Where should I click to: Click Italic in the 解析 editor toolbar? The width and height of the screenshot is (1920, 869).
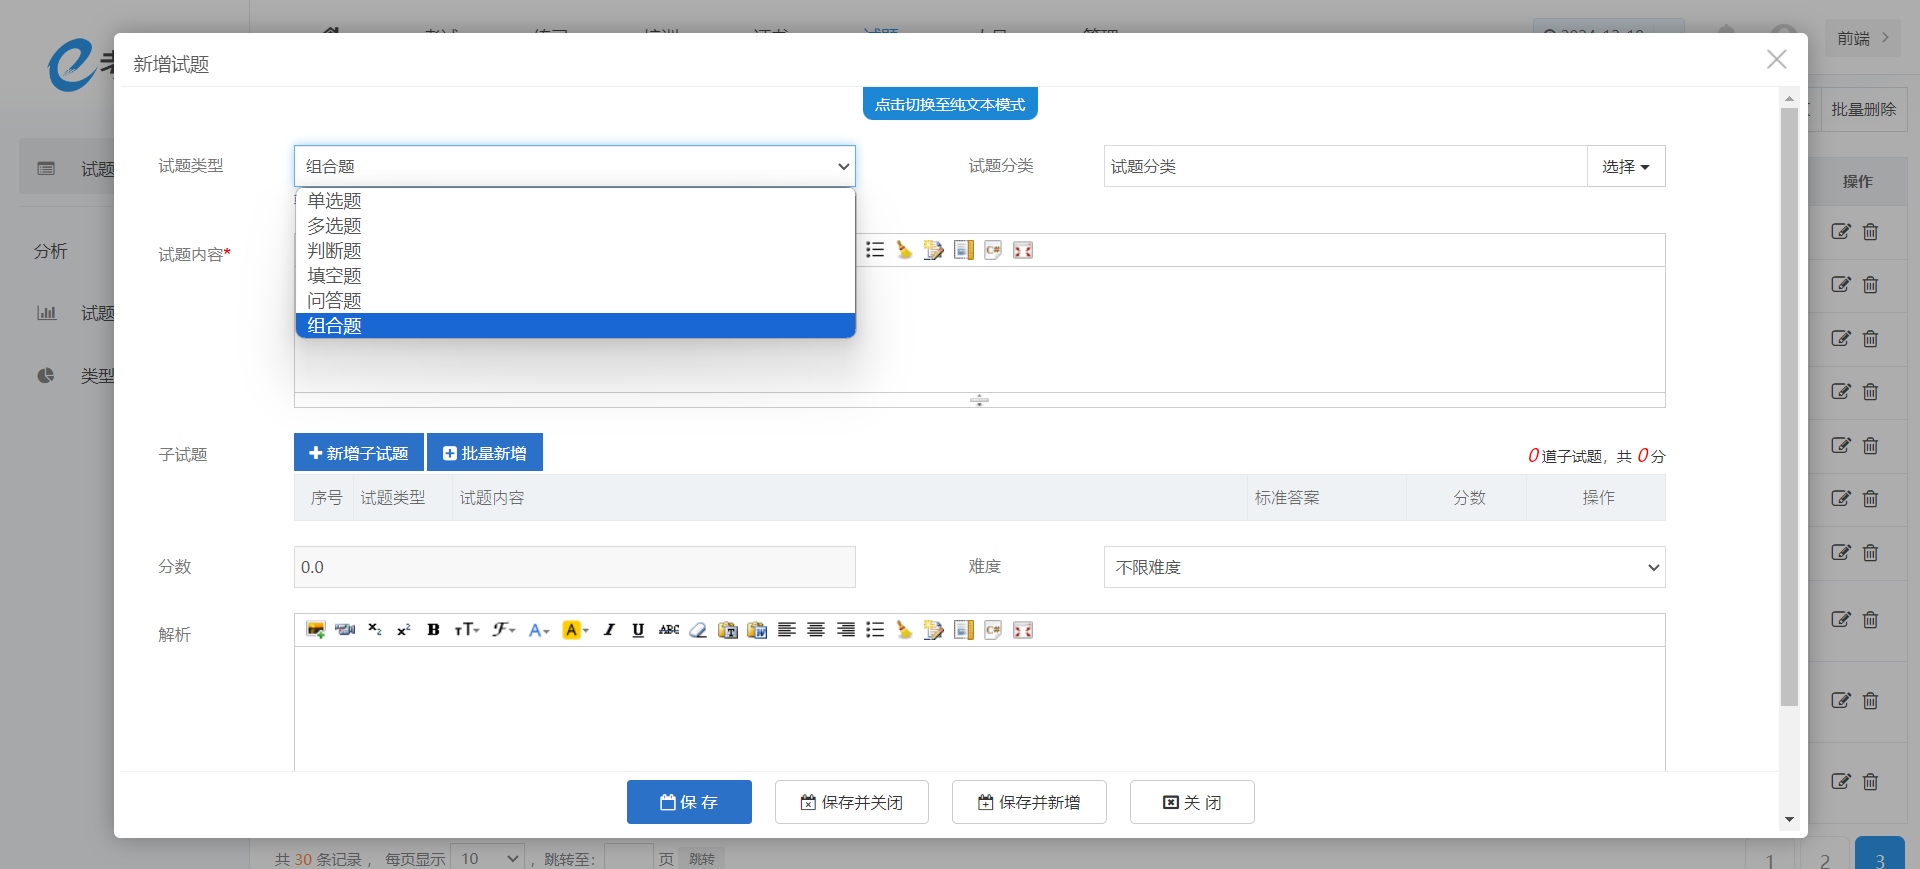point(609,630)
